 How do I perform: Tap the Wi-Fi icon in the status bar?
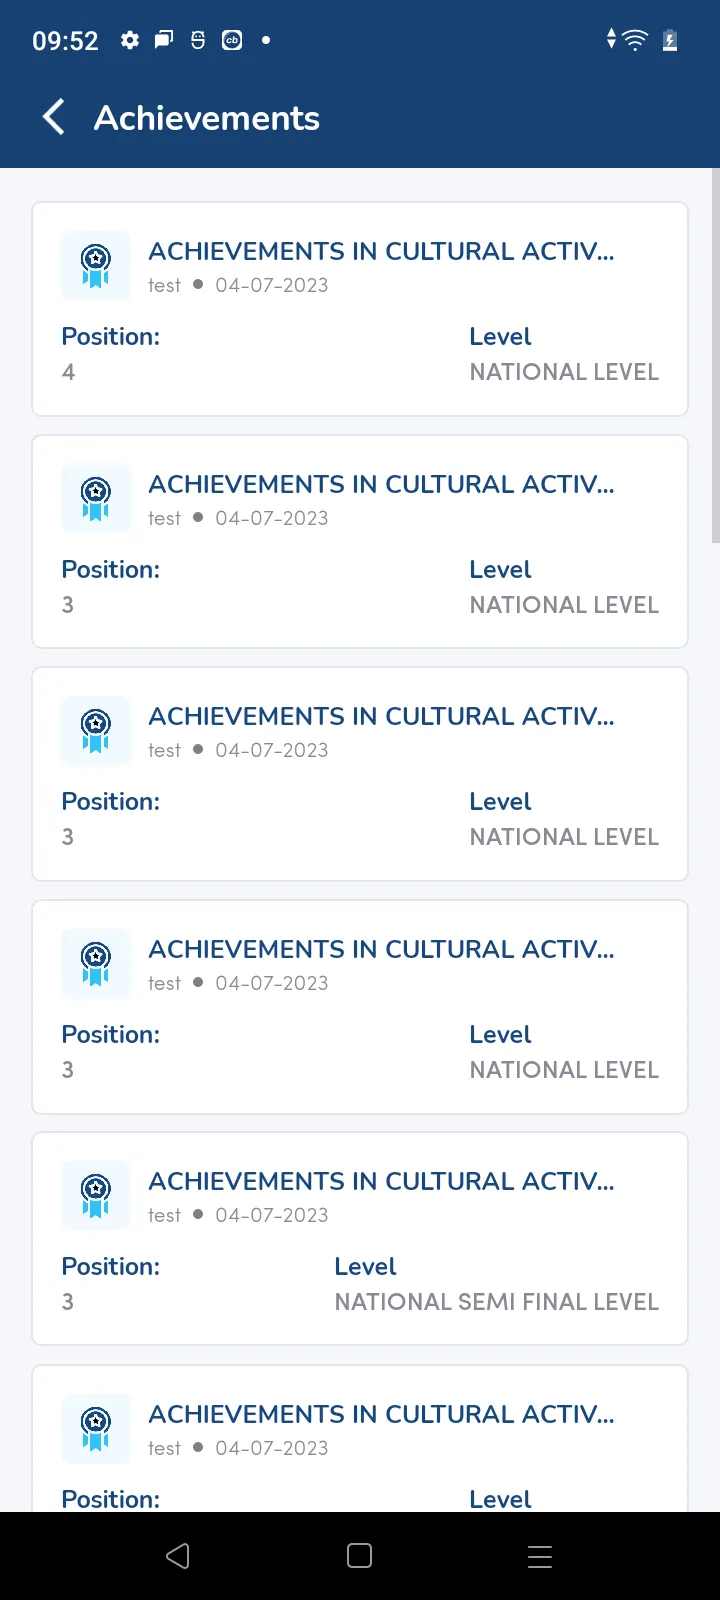pos(635,40)
